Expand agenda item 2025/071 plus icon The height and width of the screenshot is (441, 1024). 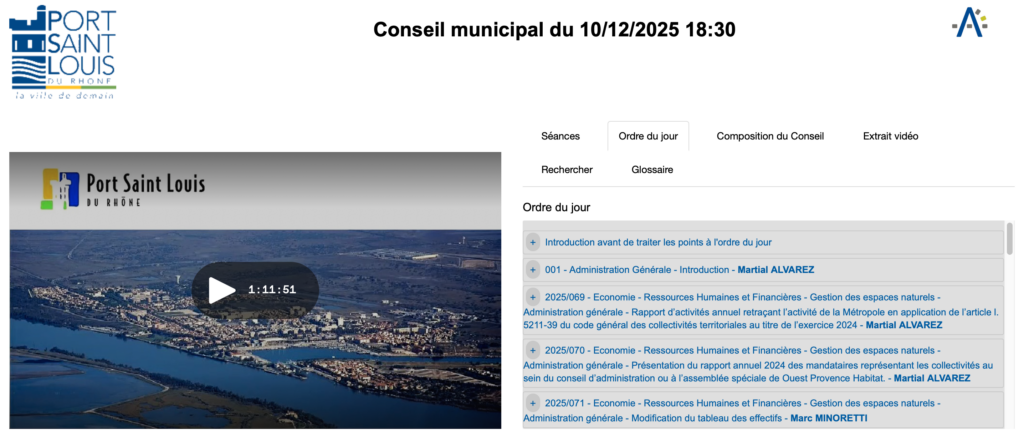(533, 403)
